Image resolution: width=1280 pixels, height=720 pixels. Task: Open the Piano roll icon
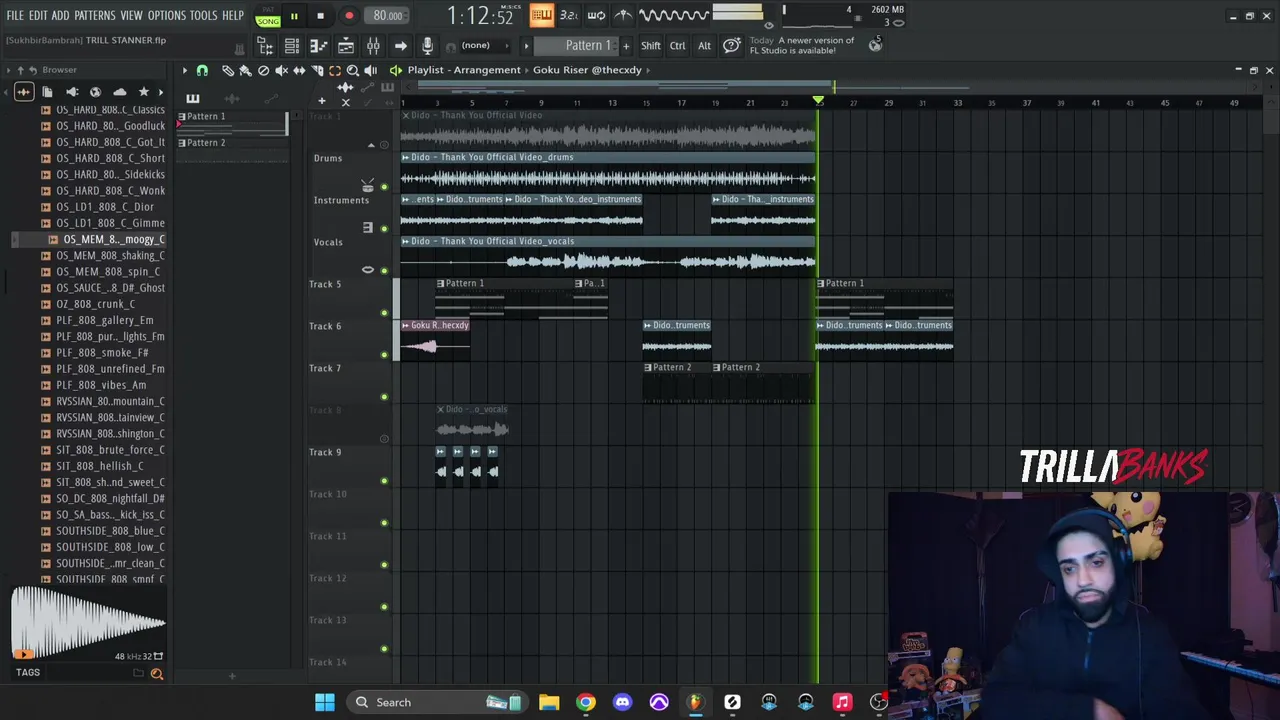(319, 46)
